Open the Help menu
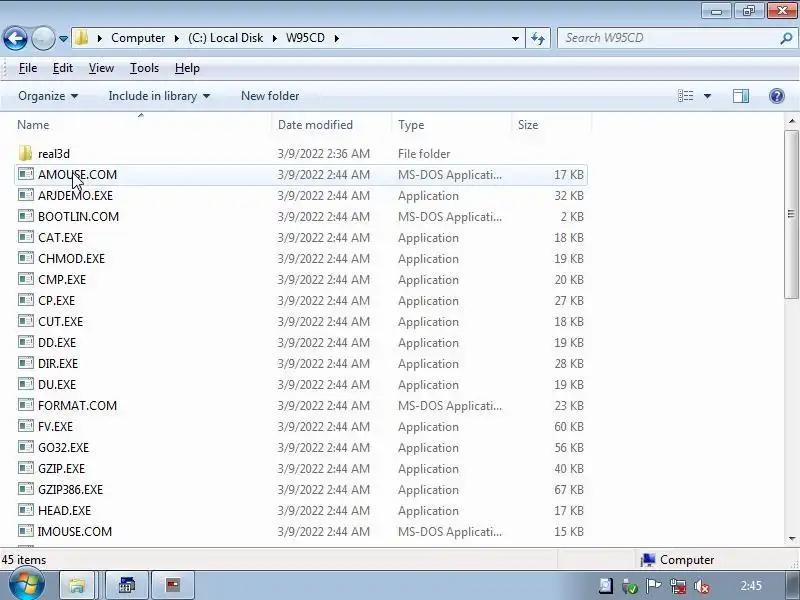Screen dimensions: 800x600 [x=187, y=68]
